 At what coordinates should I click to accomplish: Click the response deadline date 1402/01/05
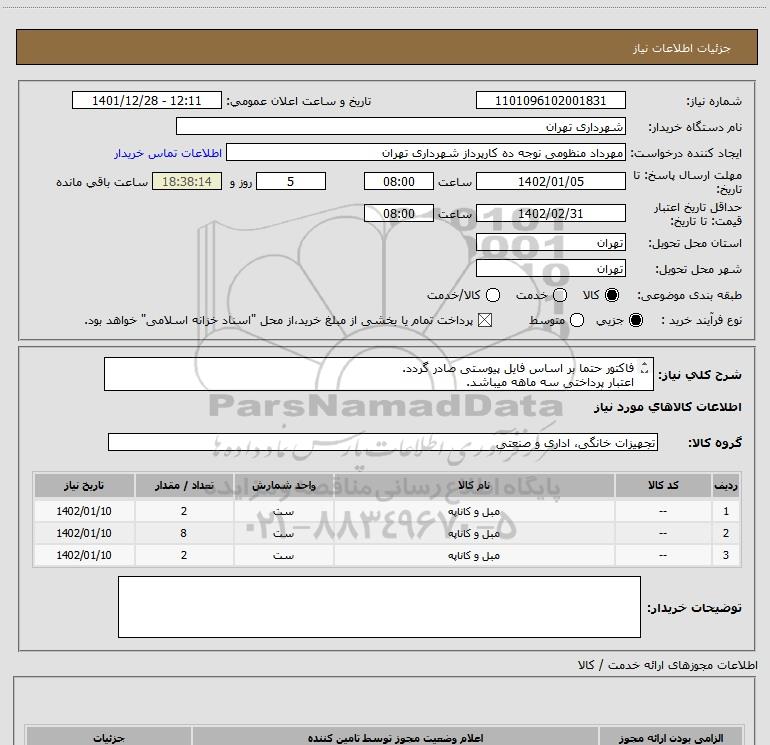coord(550,181)
